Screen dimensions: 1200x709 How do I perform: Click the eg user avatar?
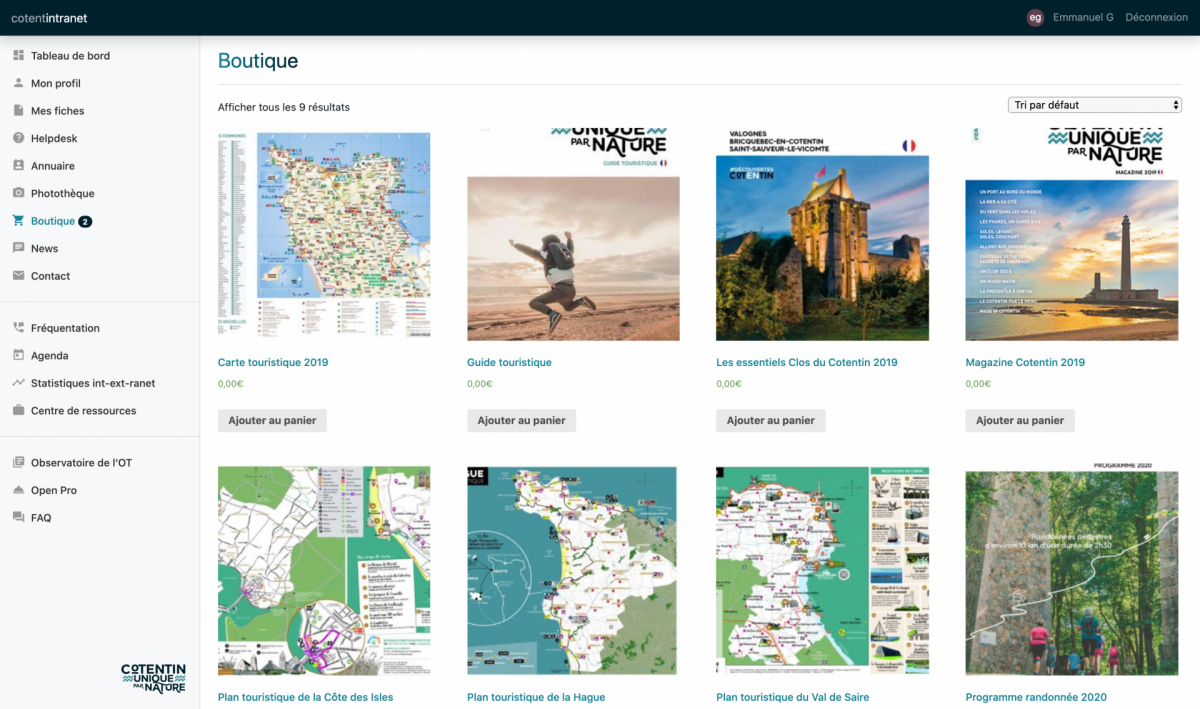(1035, 17)
